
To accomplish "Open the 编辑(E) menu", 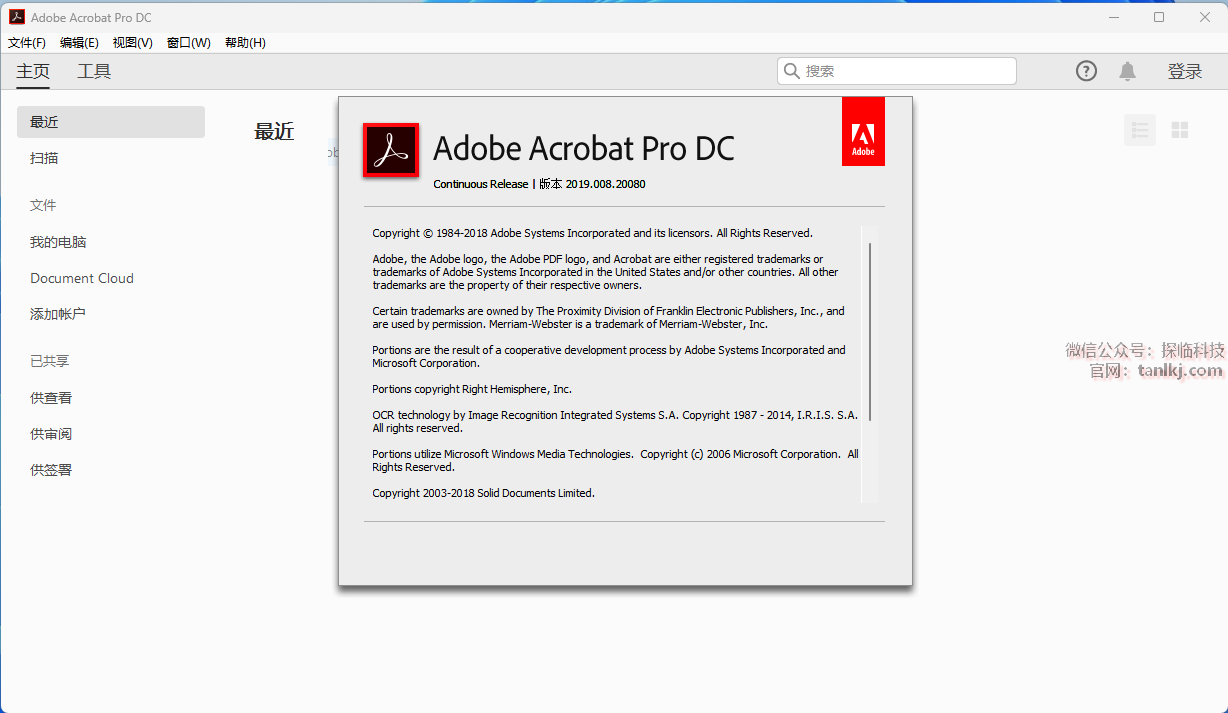I will pos(79,42).
